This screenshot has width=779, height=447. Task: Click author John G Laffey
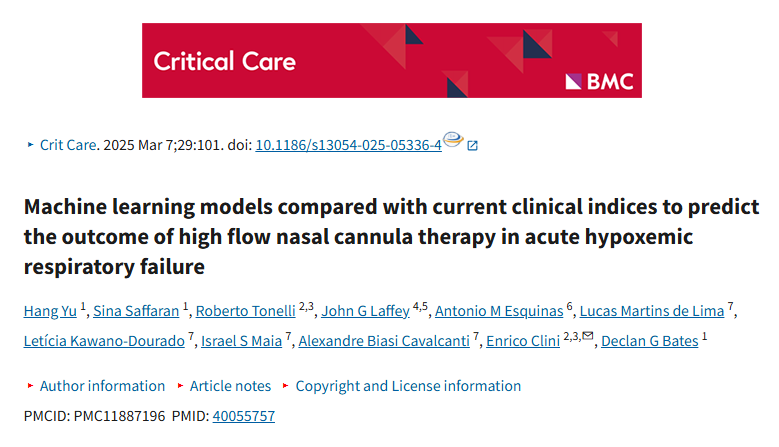coord(365,311)
